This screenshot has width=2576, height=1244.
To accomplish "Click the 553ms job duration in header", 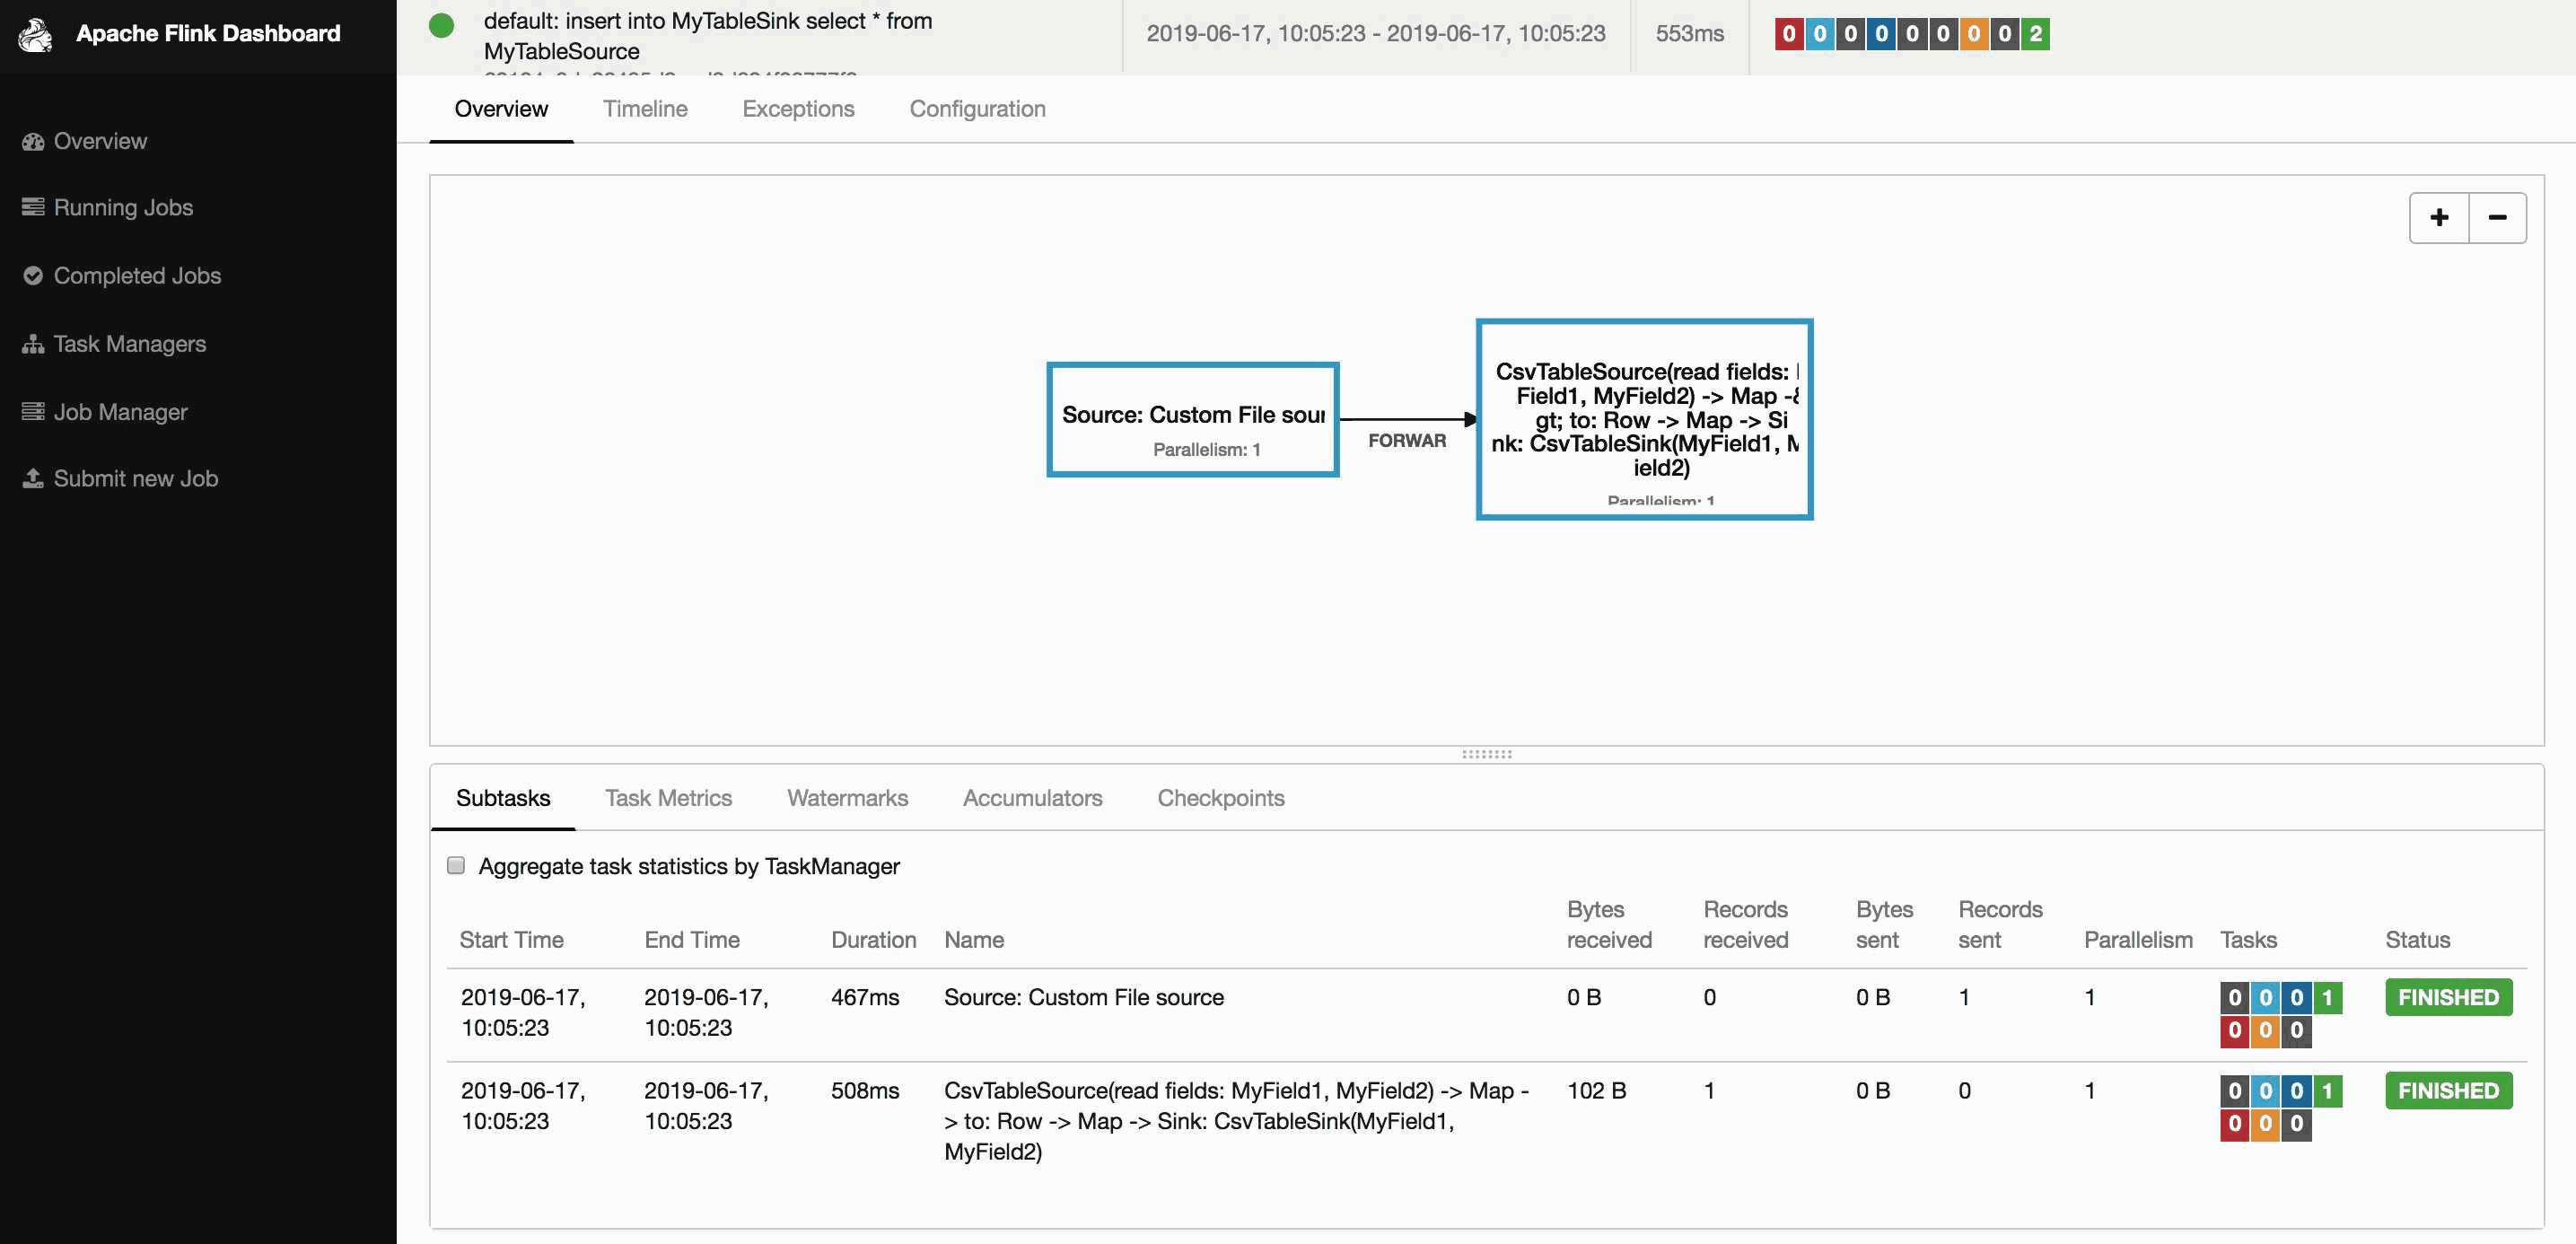I will (1689, 34).
